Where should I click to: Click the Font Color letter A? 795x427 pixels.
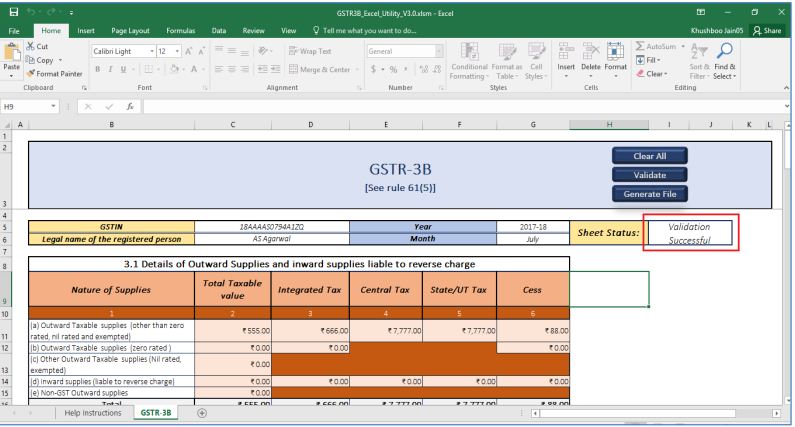click(x=194, y=69)
